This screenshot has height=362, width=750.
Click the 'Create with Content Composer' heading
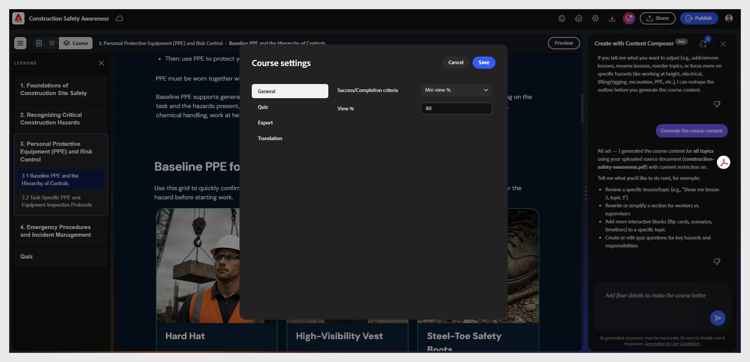click(634, 44)
